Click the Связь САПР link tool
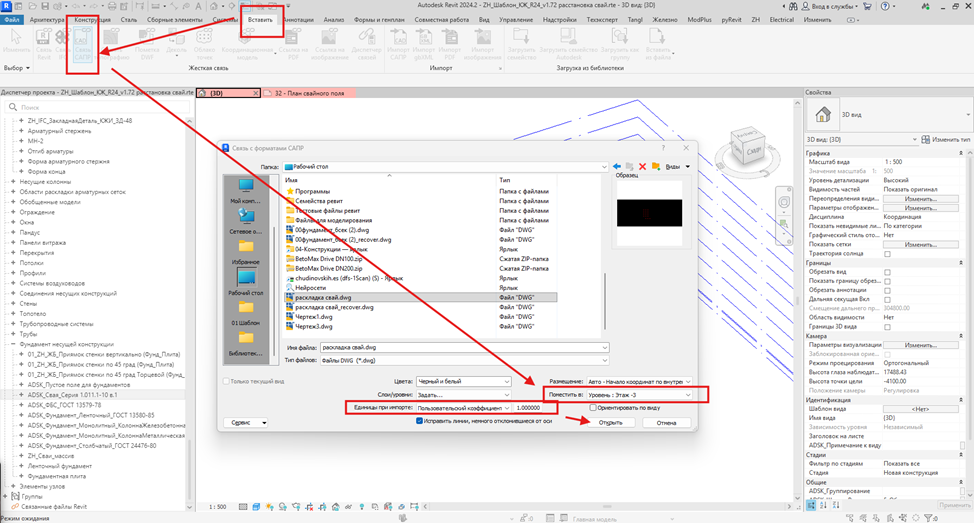The width and height of the screenshot is (974, 523). click(83, 45)
